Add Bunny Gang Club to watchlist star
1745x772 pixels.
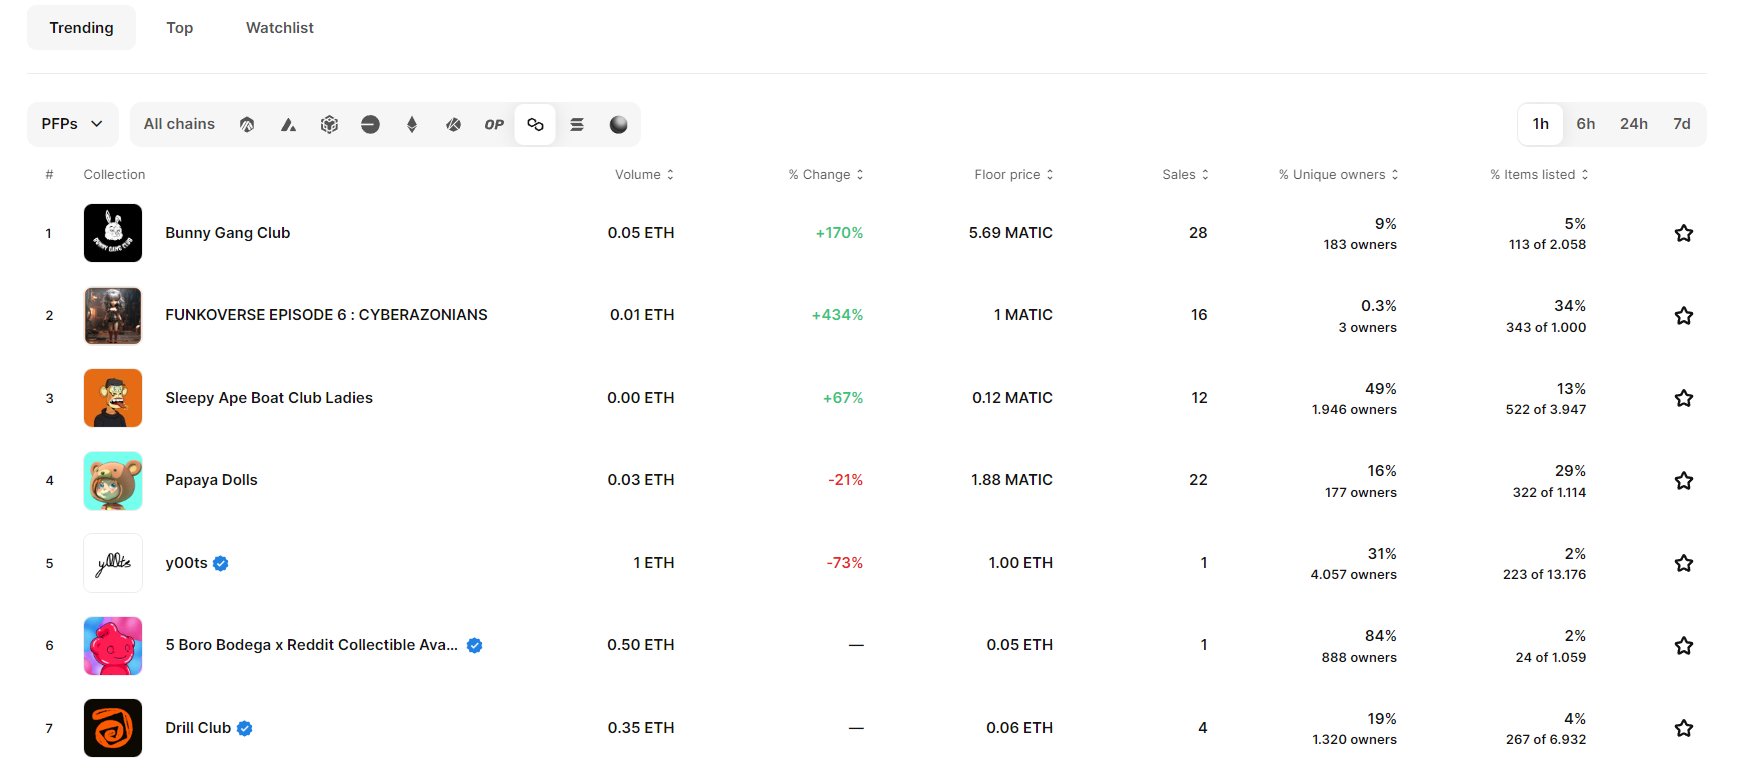[1684, 233]
